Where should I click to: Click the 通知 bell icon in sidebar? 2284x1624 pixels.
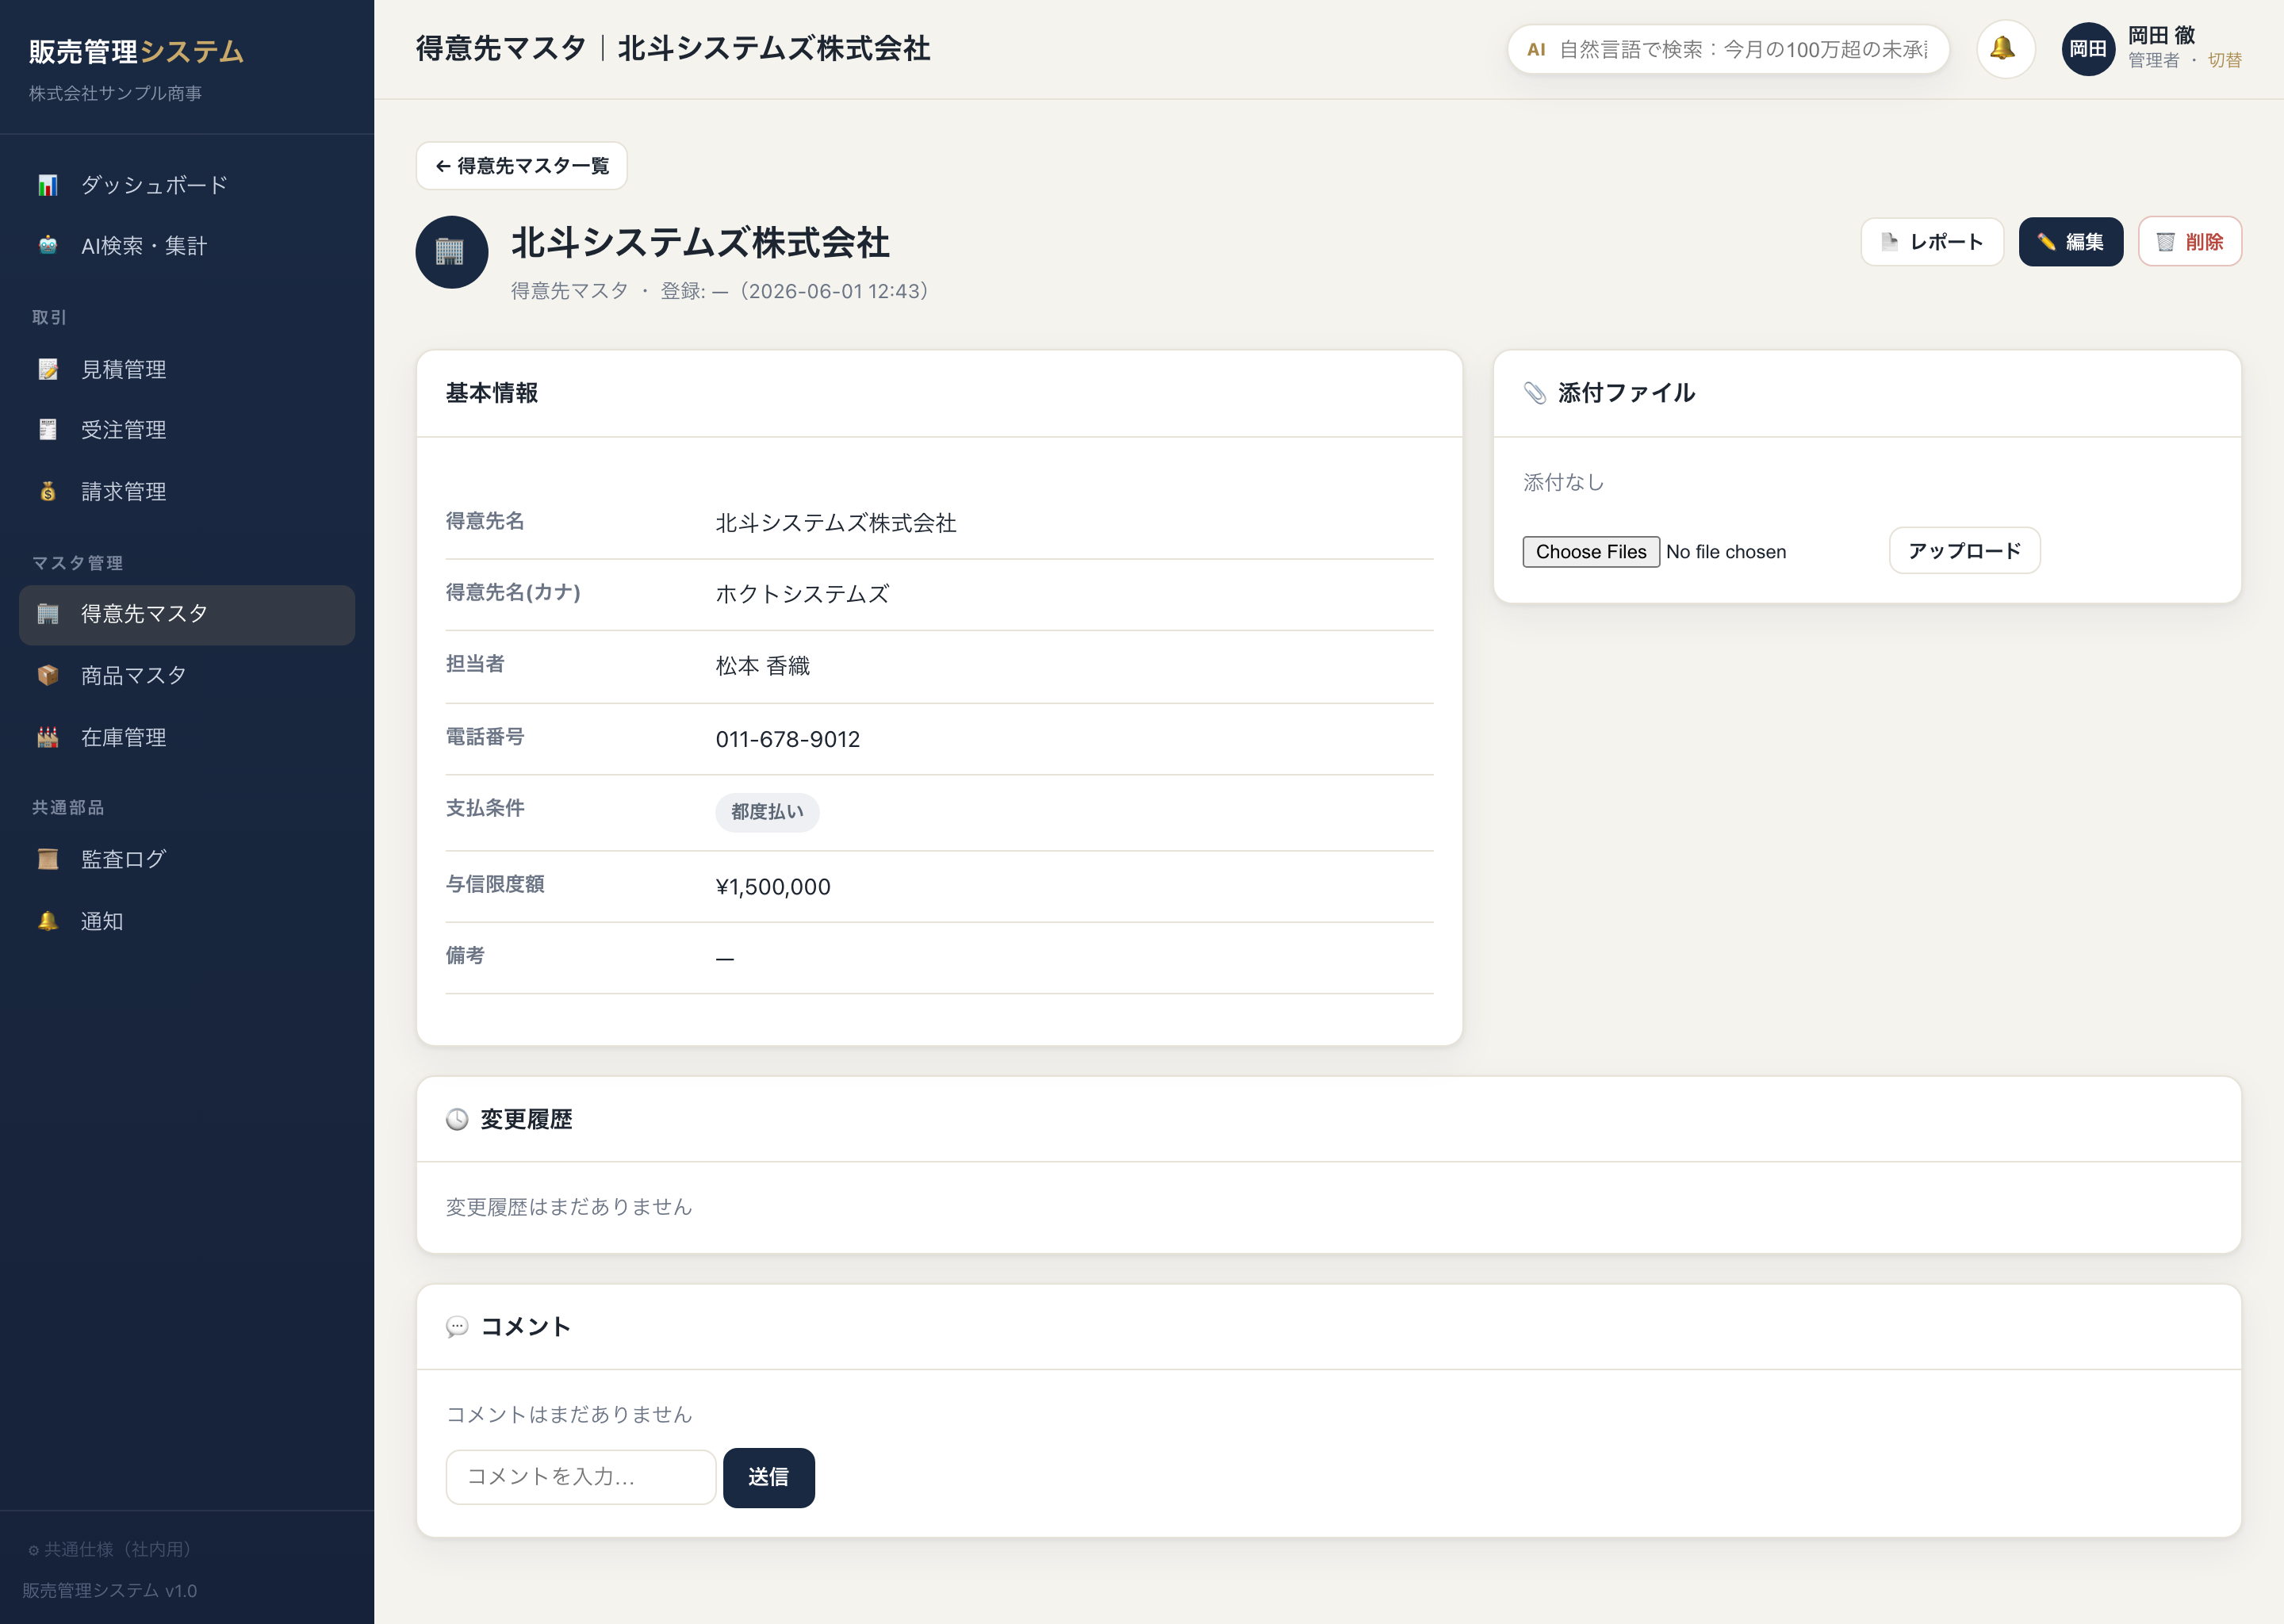pyautogui.click(x=48, y=921)
